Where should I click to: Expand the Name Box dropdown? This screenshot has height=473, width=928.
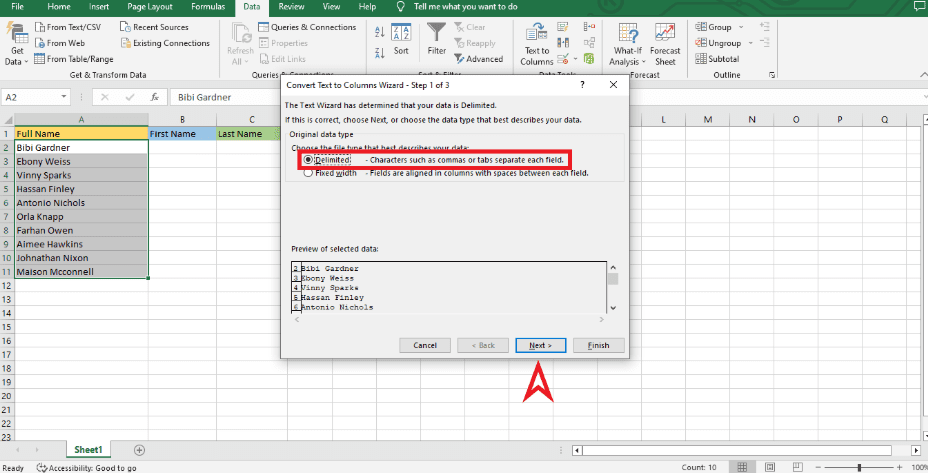tap(63, 97)
